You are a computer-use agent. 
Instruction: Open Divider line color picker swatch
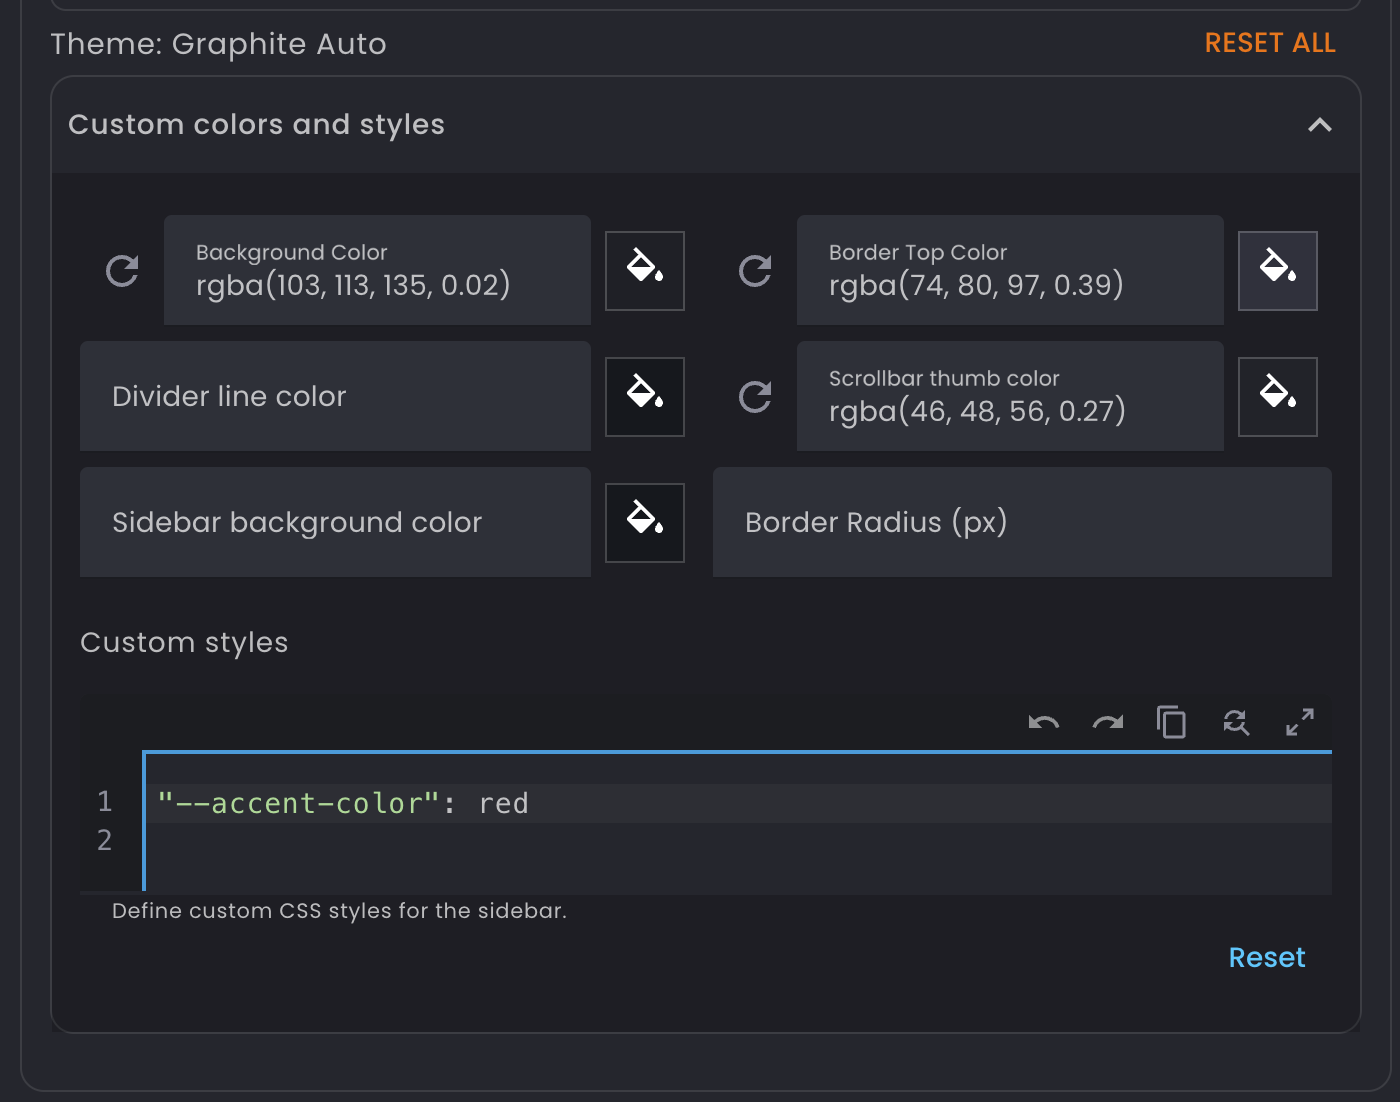tap(645, 397)
